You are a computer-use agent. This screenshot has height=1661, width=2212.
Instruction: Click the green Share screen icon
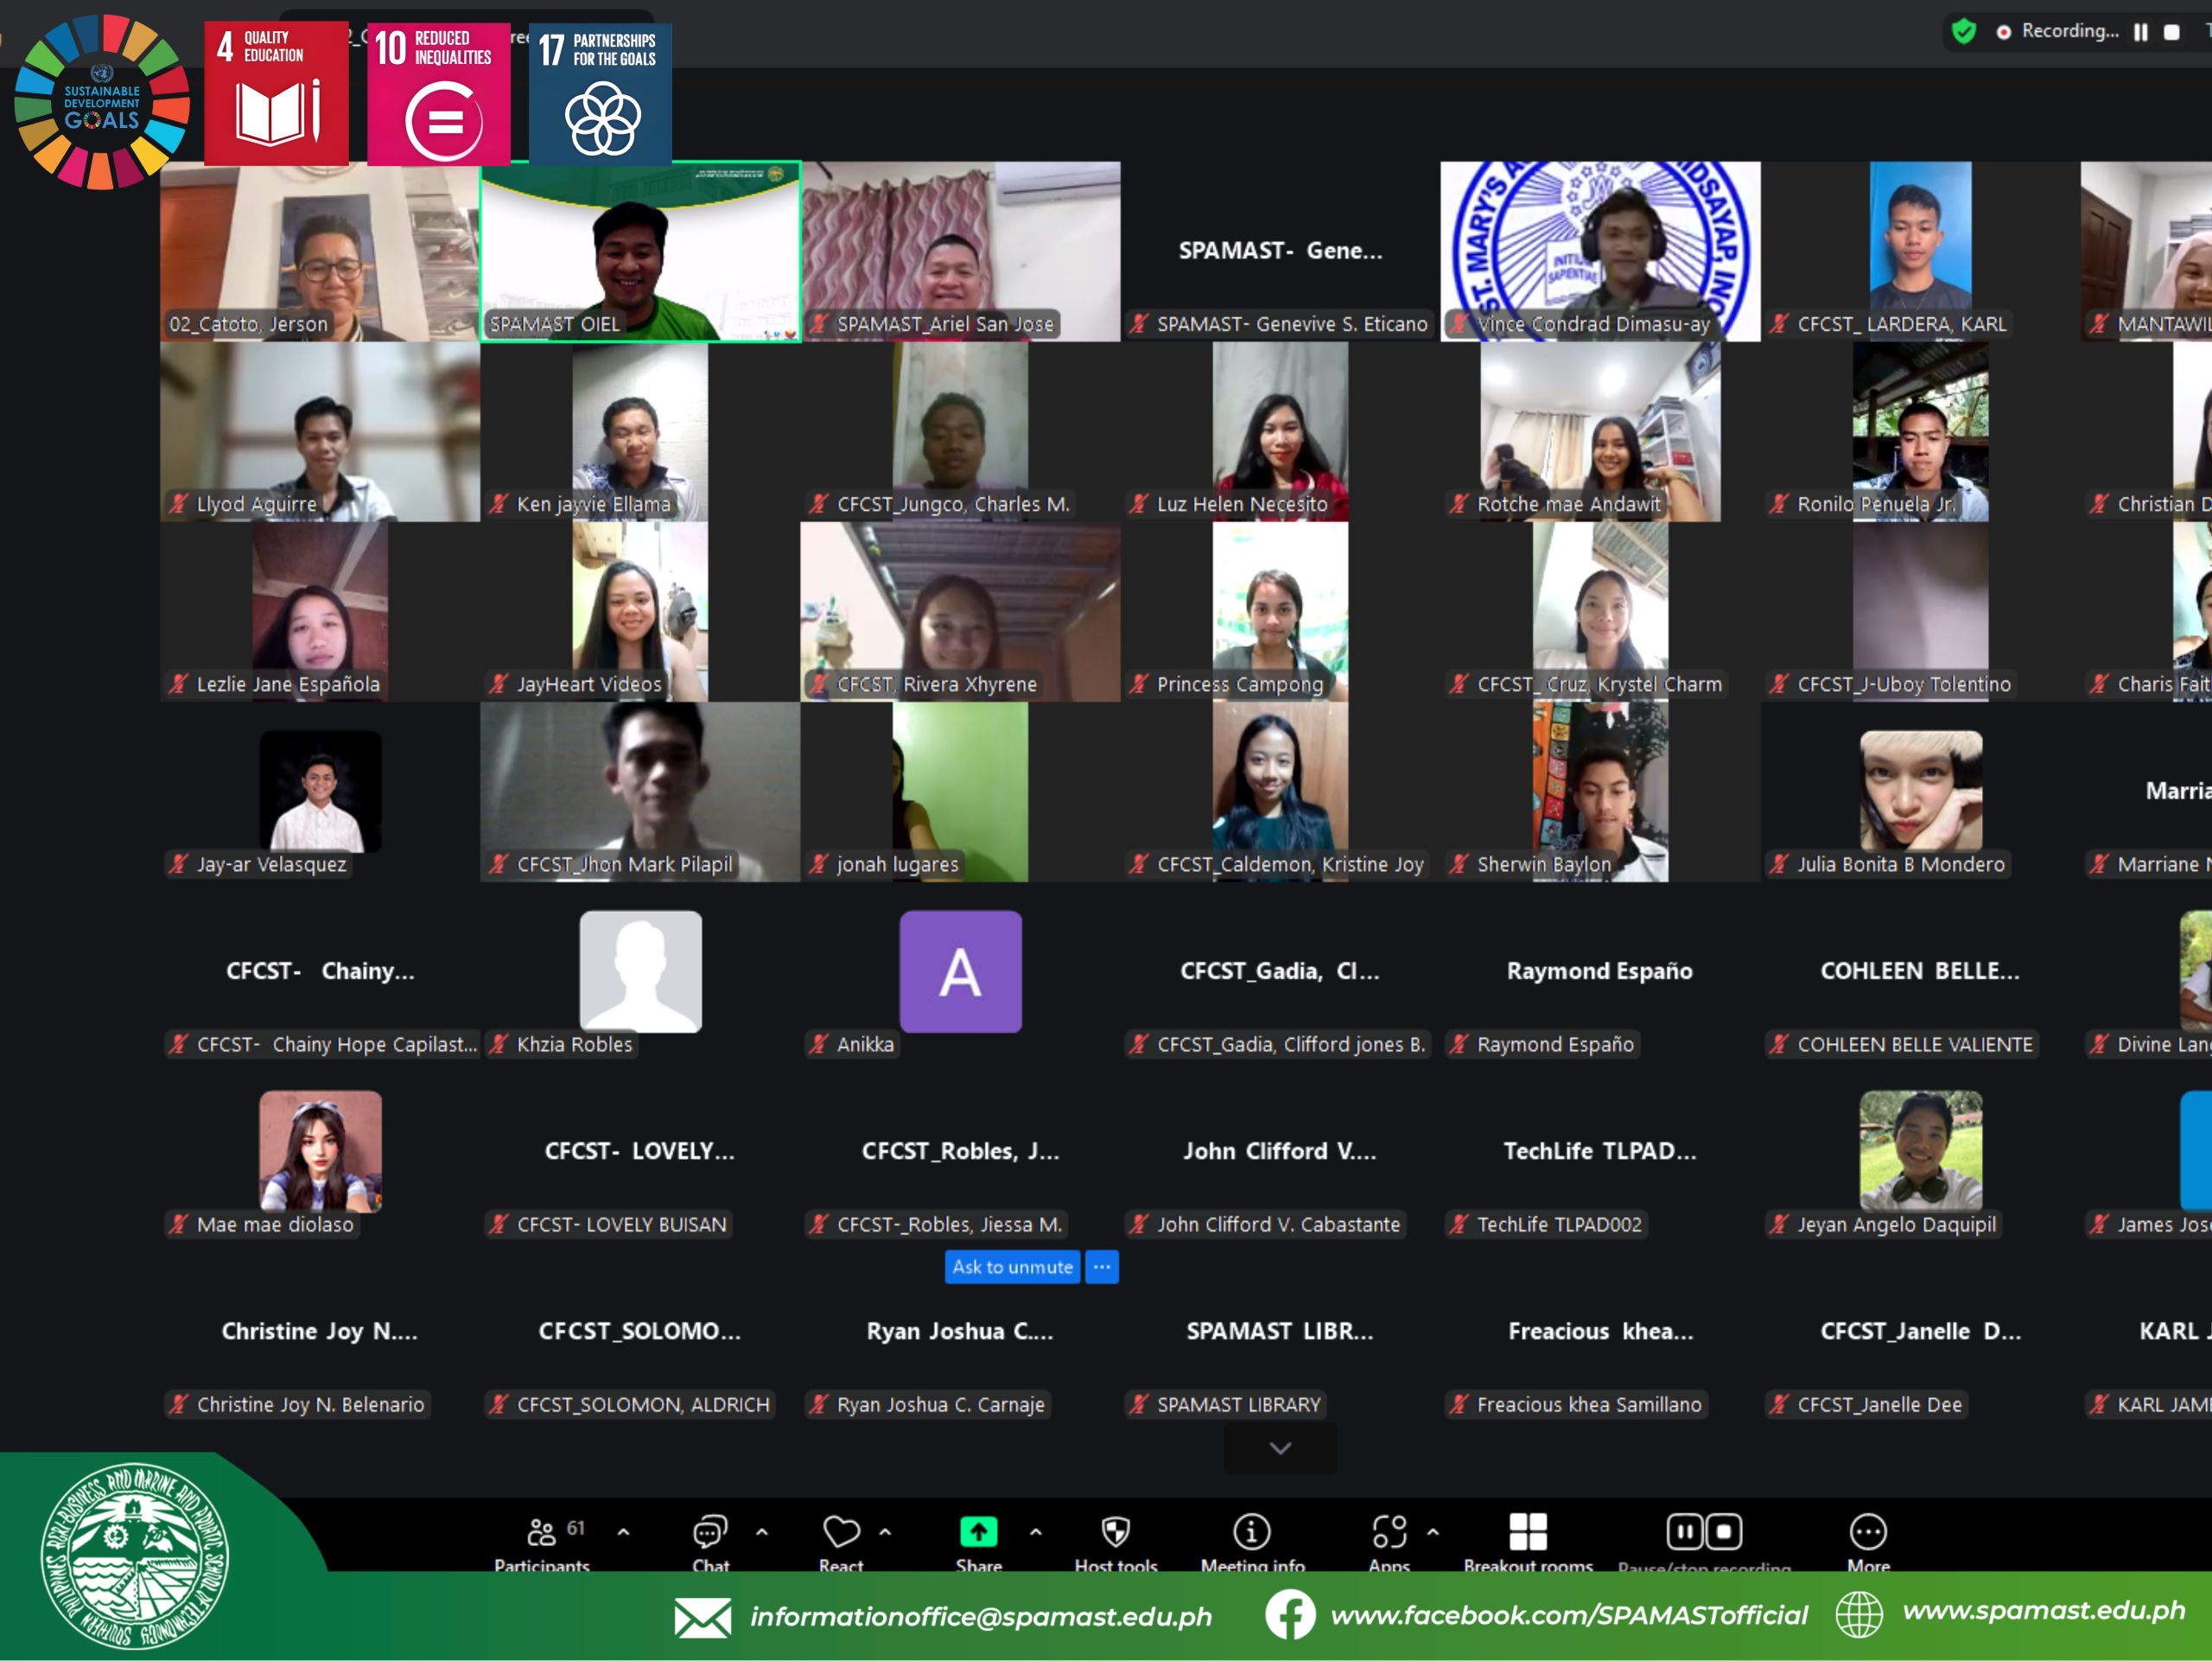click(978, 1532)
